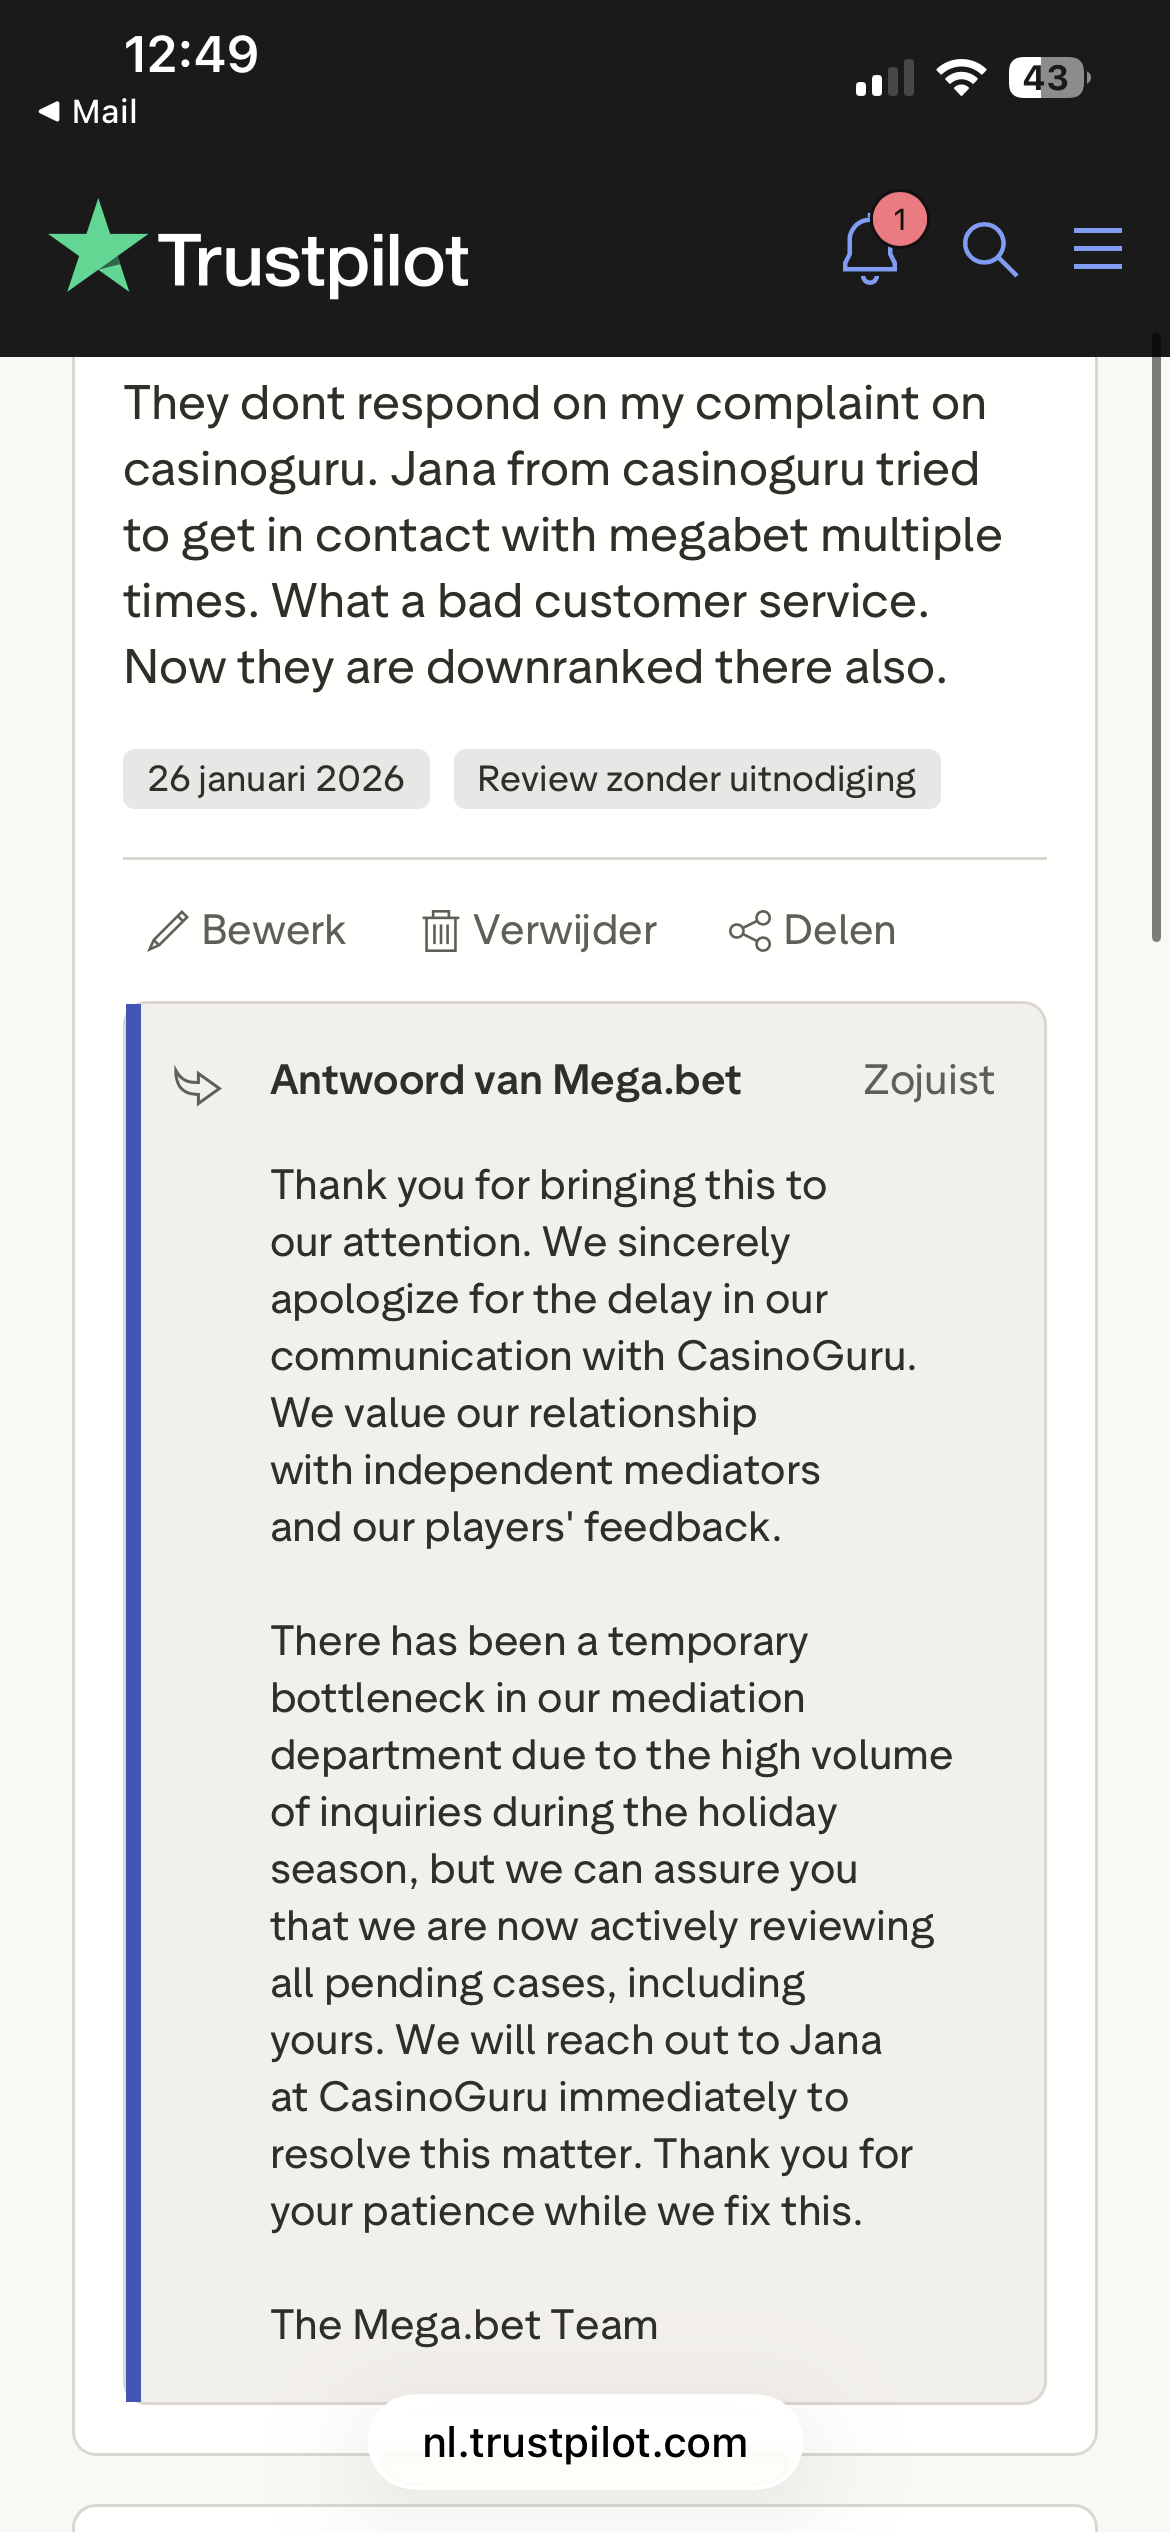Open the hamburger menu

click(x=1097, y=248)
